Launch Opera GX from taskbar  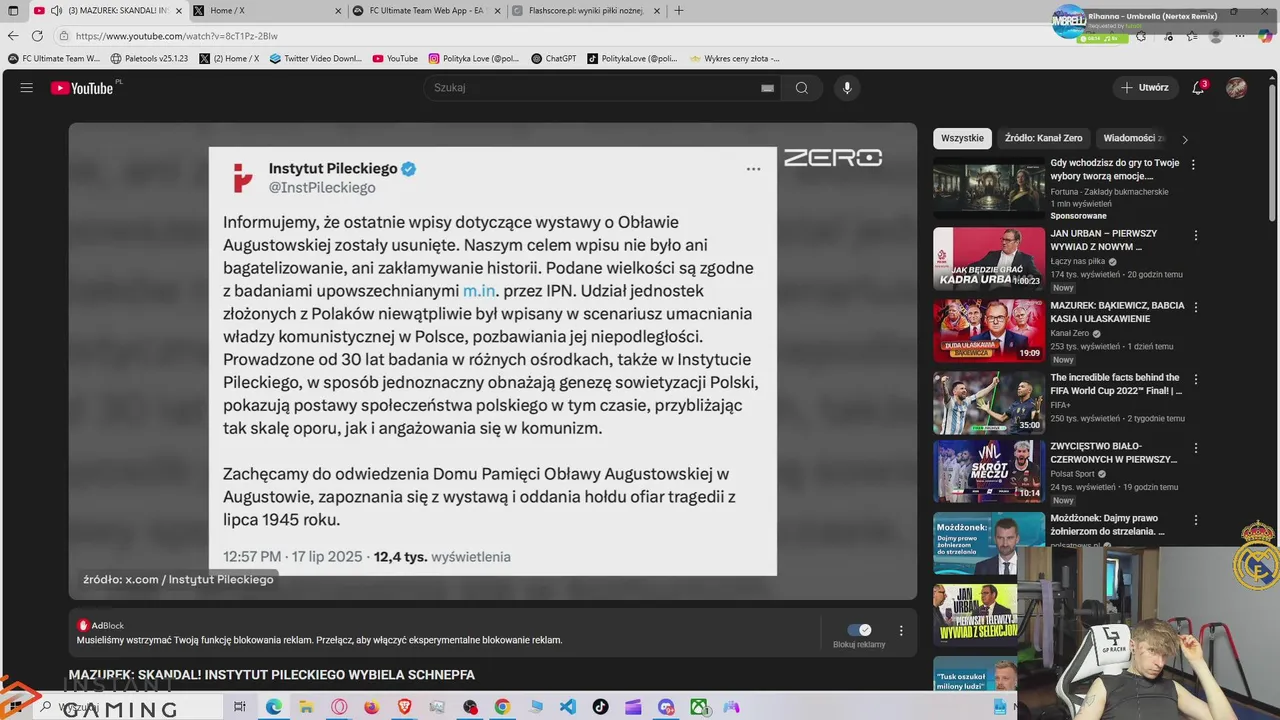coord(339,707)
